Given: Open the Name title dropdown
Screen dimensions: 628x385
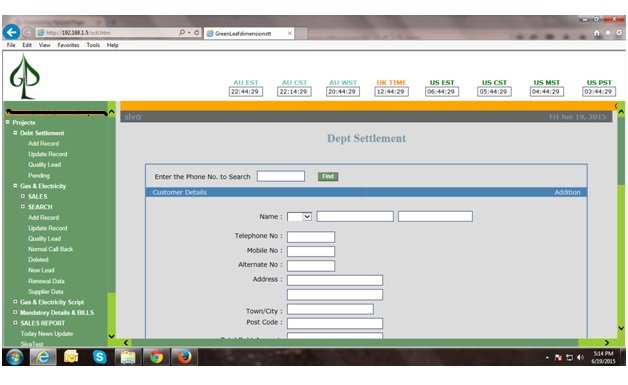Looking at the screenshot, I should [299, 217].
